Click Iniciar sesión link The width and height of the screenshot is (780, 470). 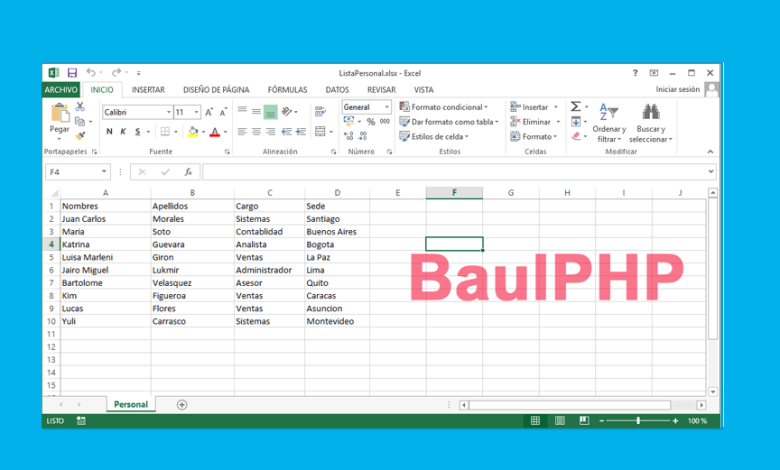677,90
